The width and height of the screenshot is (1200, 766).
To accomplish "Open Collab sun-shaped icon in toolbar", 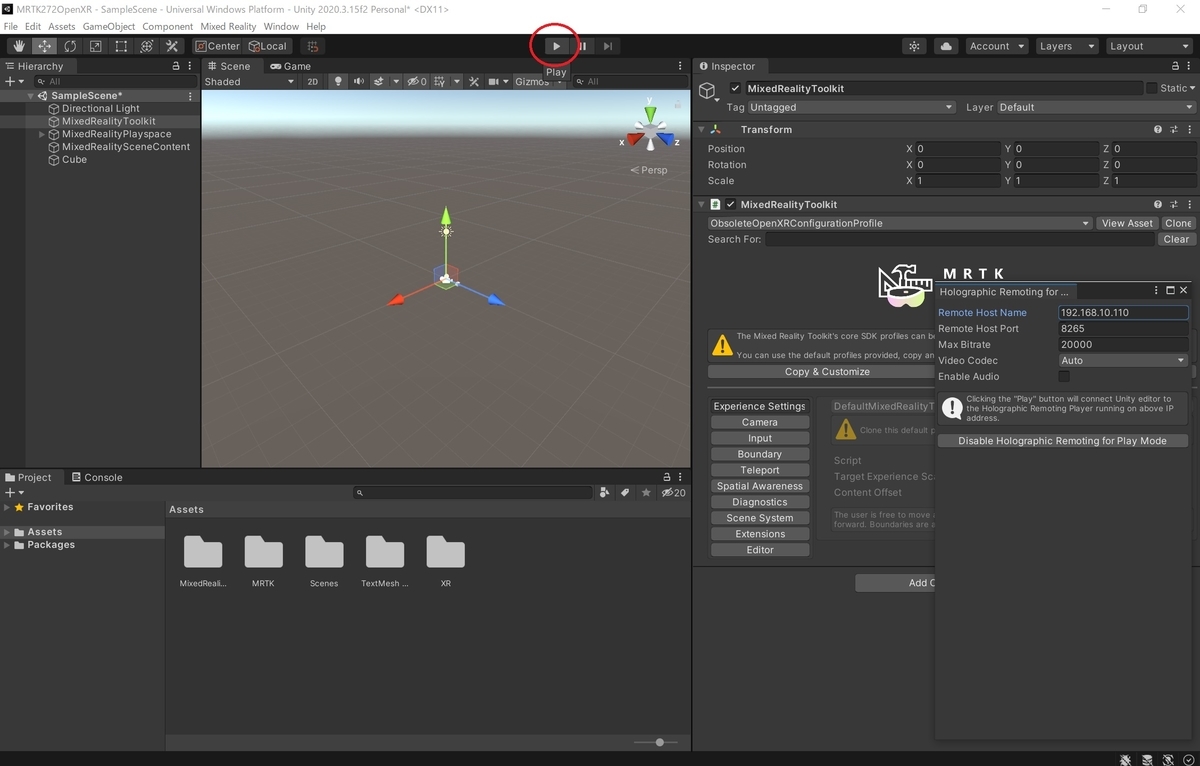I will [914, 46].
